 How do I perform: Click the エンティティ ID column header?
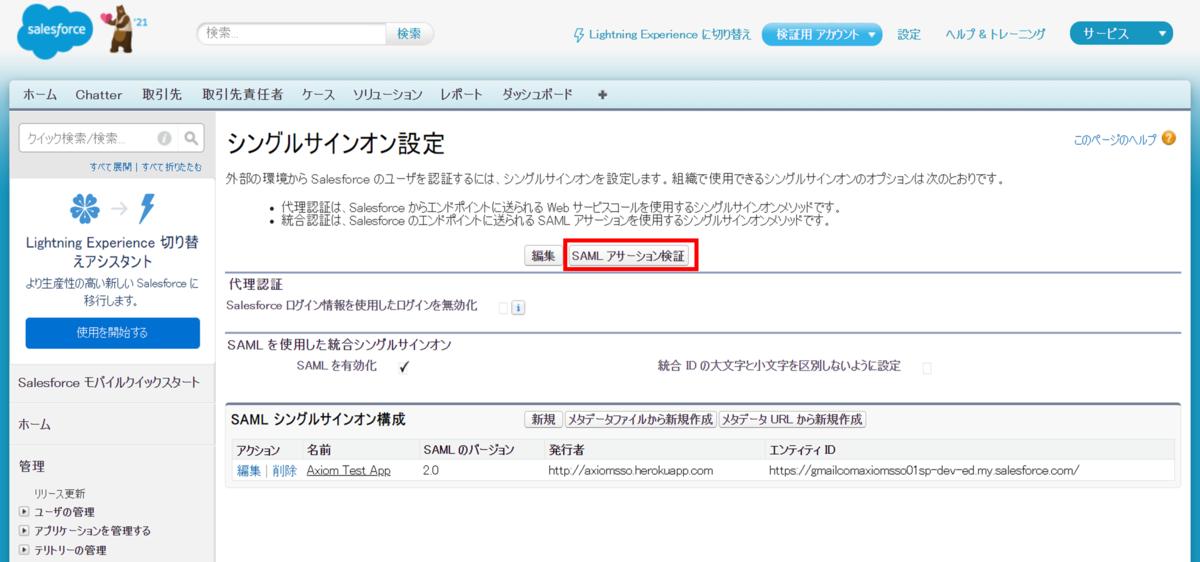coord(802,450)
